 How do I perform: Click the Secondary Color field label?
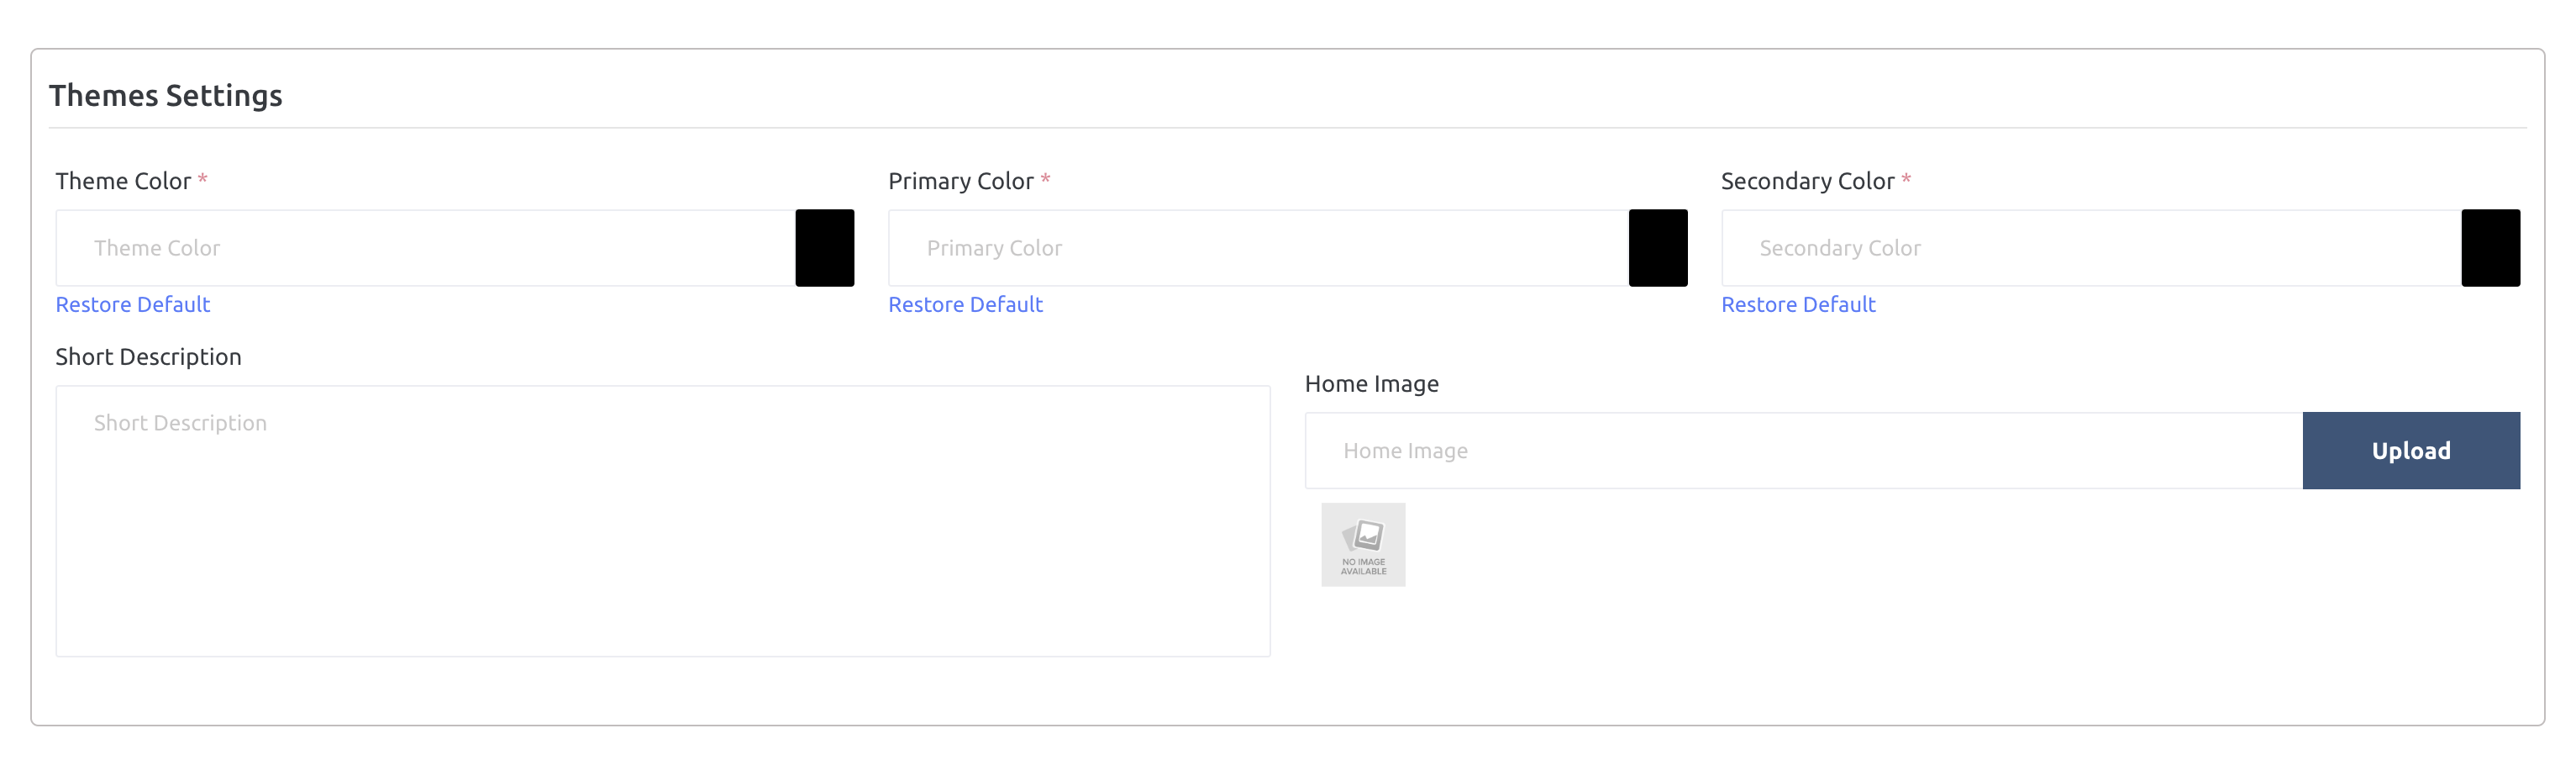click(x=1806, y=182)
